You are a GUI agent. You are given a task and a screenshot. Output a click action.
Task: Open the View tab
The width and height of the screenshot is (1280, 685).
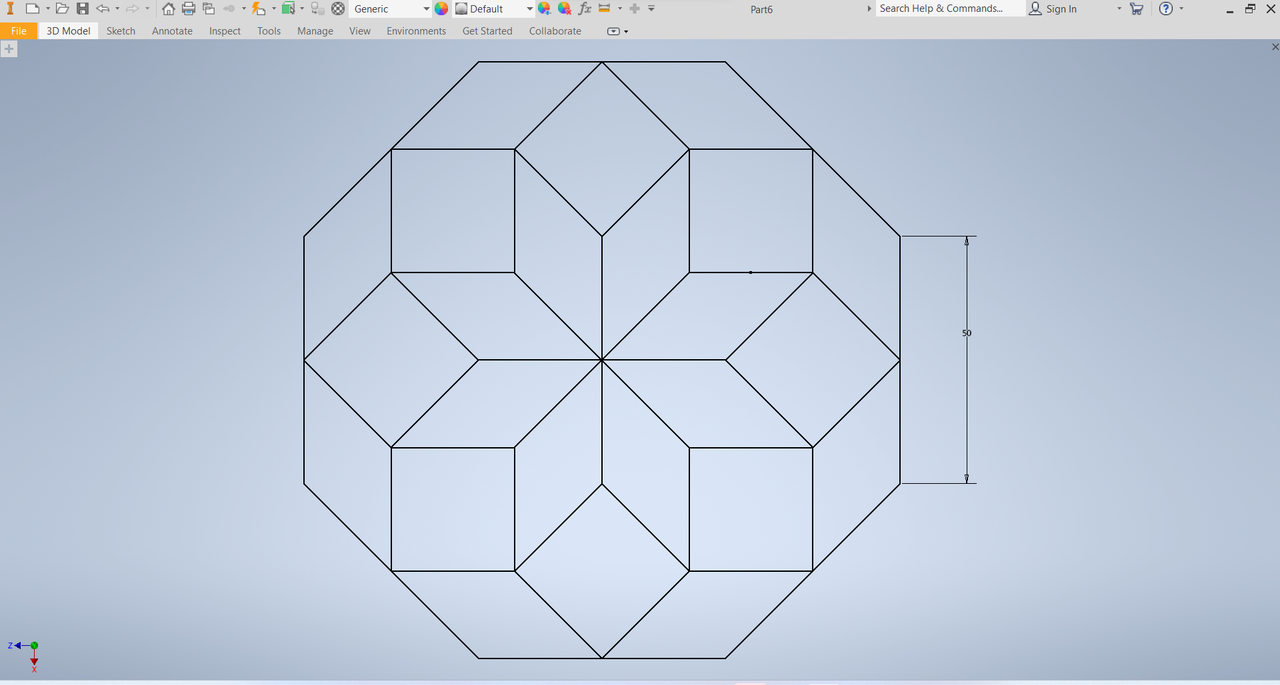360,31
